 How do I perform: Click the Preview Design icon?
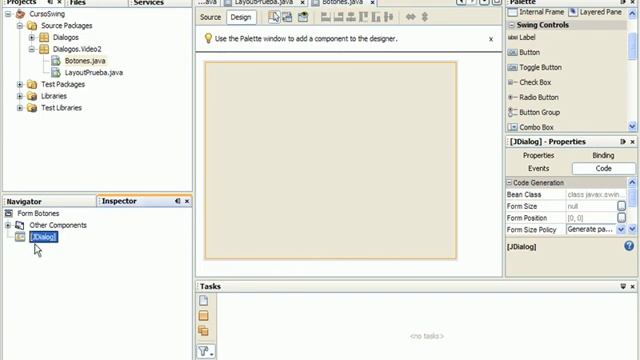303,17
